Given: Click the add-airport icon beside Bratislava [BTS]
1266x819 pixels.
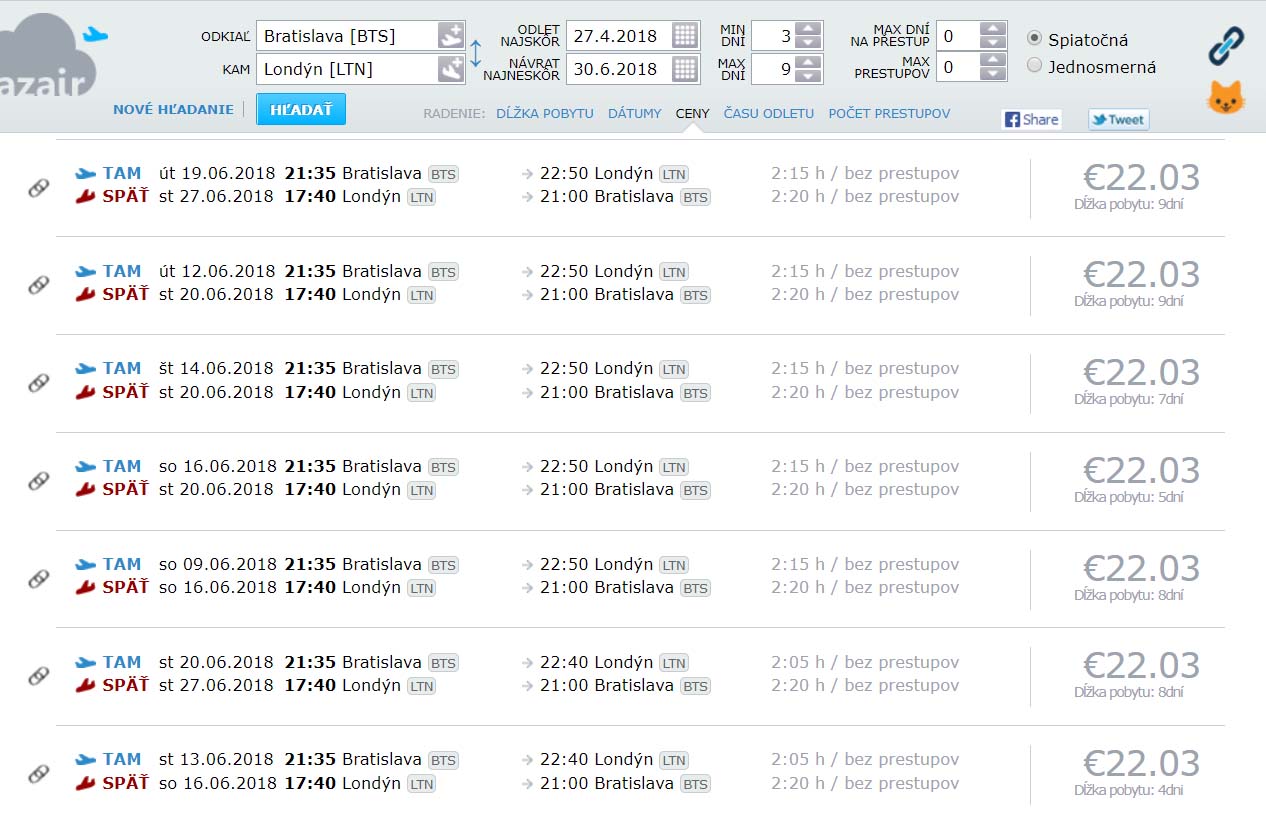Looking at the screenshot, I should tap(451, 36).
